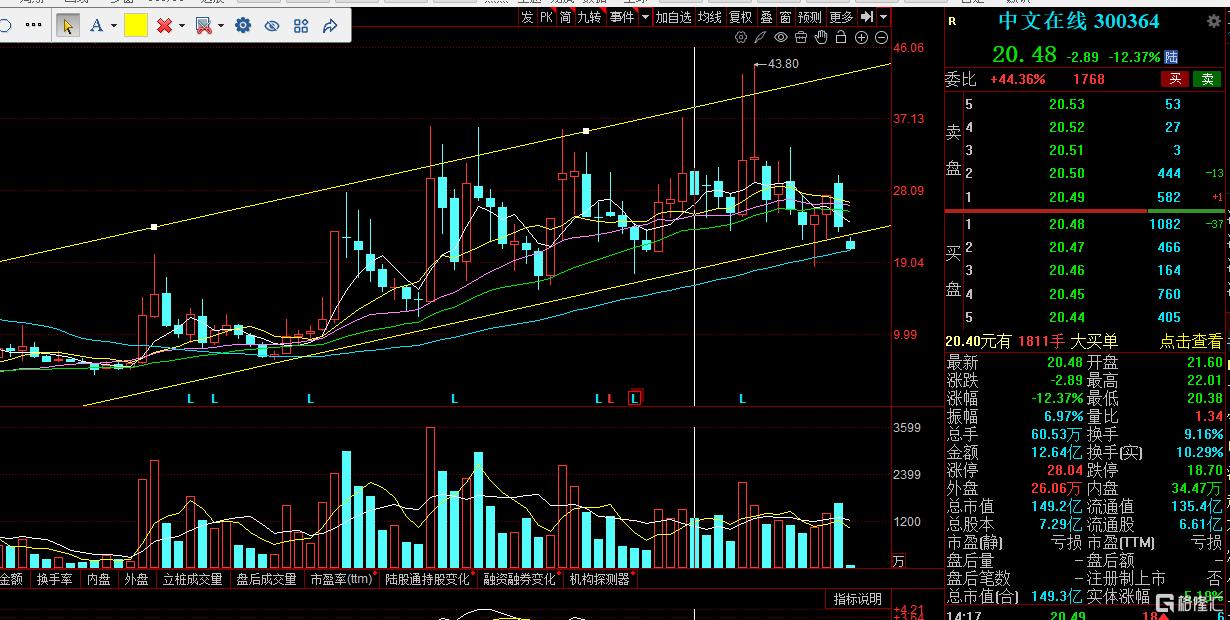Expand the delete tool dropdown arrow
Viewport: 1230px width, 620px height.
tap(181, 26)
